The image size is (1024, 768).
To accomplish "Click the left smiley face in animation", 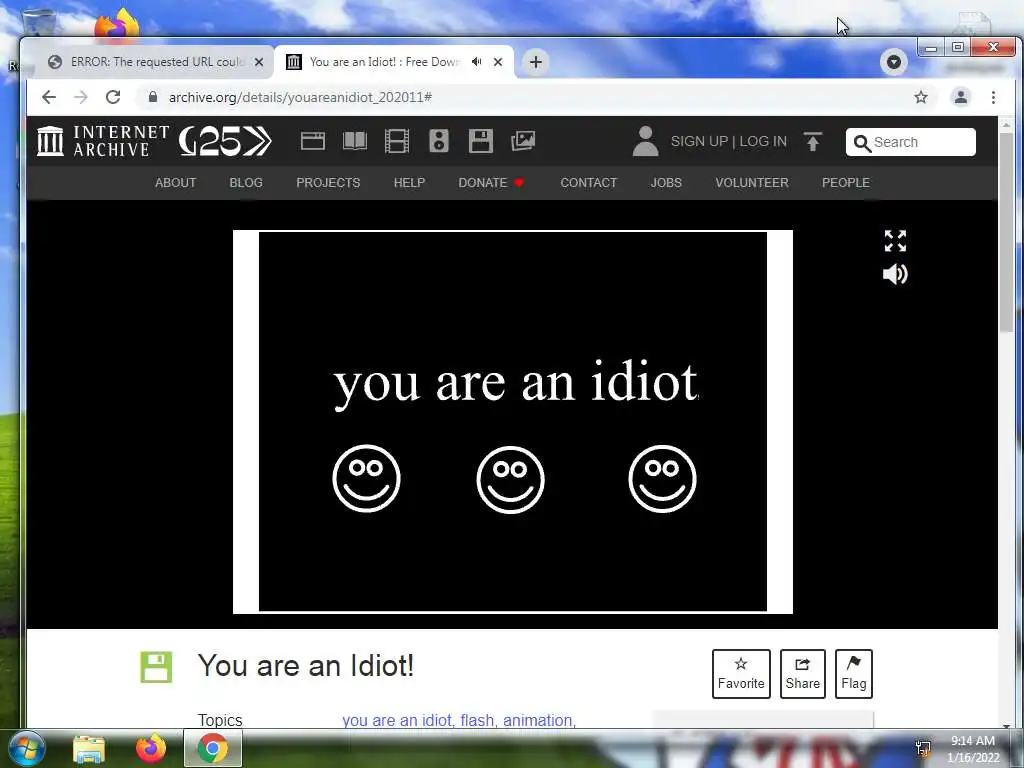I will pyautogui.click(x=366, y=479).
